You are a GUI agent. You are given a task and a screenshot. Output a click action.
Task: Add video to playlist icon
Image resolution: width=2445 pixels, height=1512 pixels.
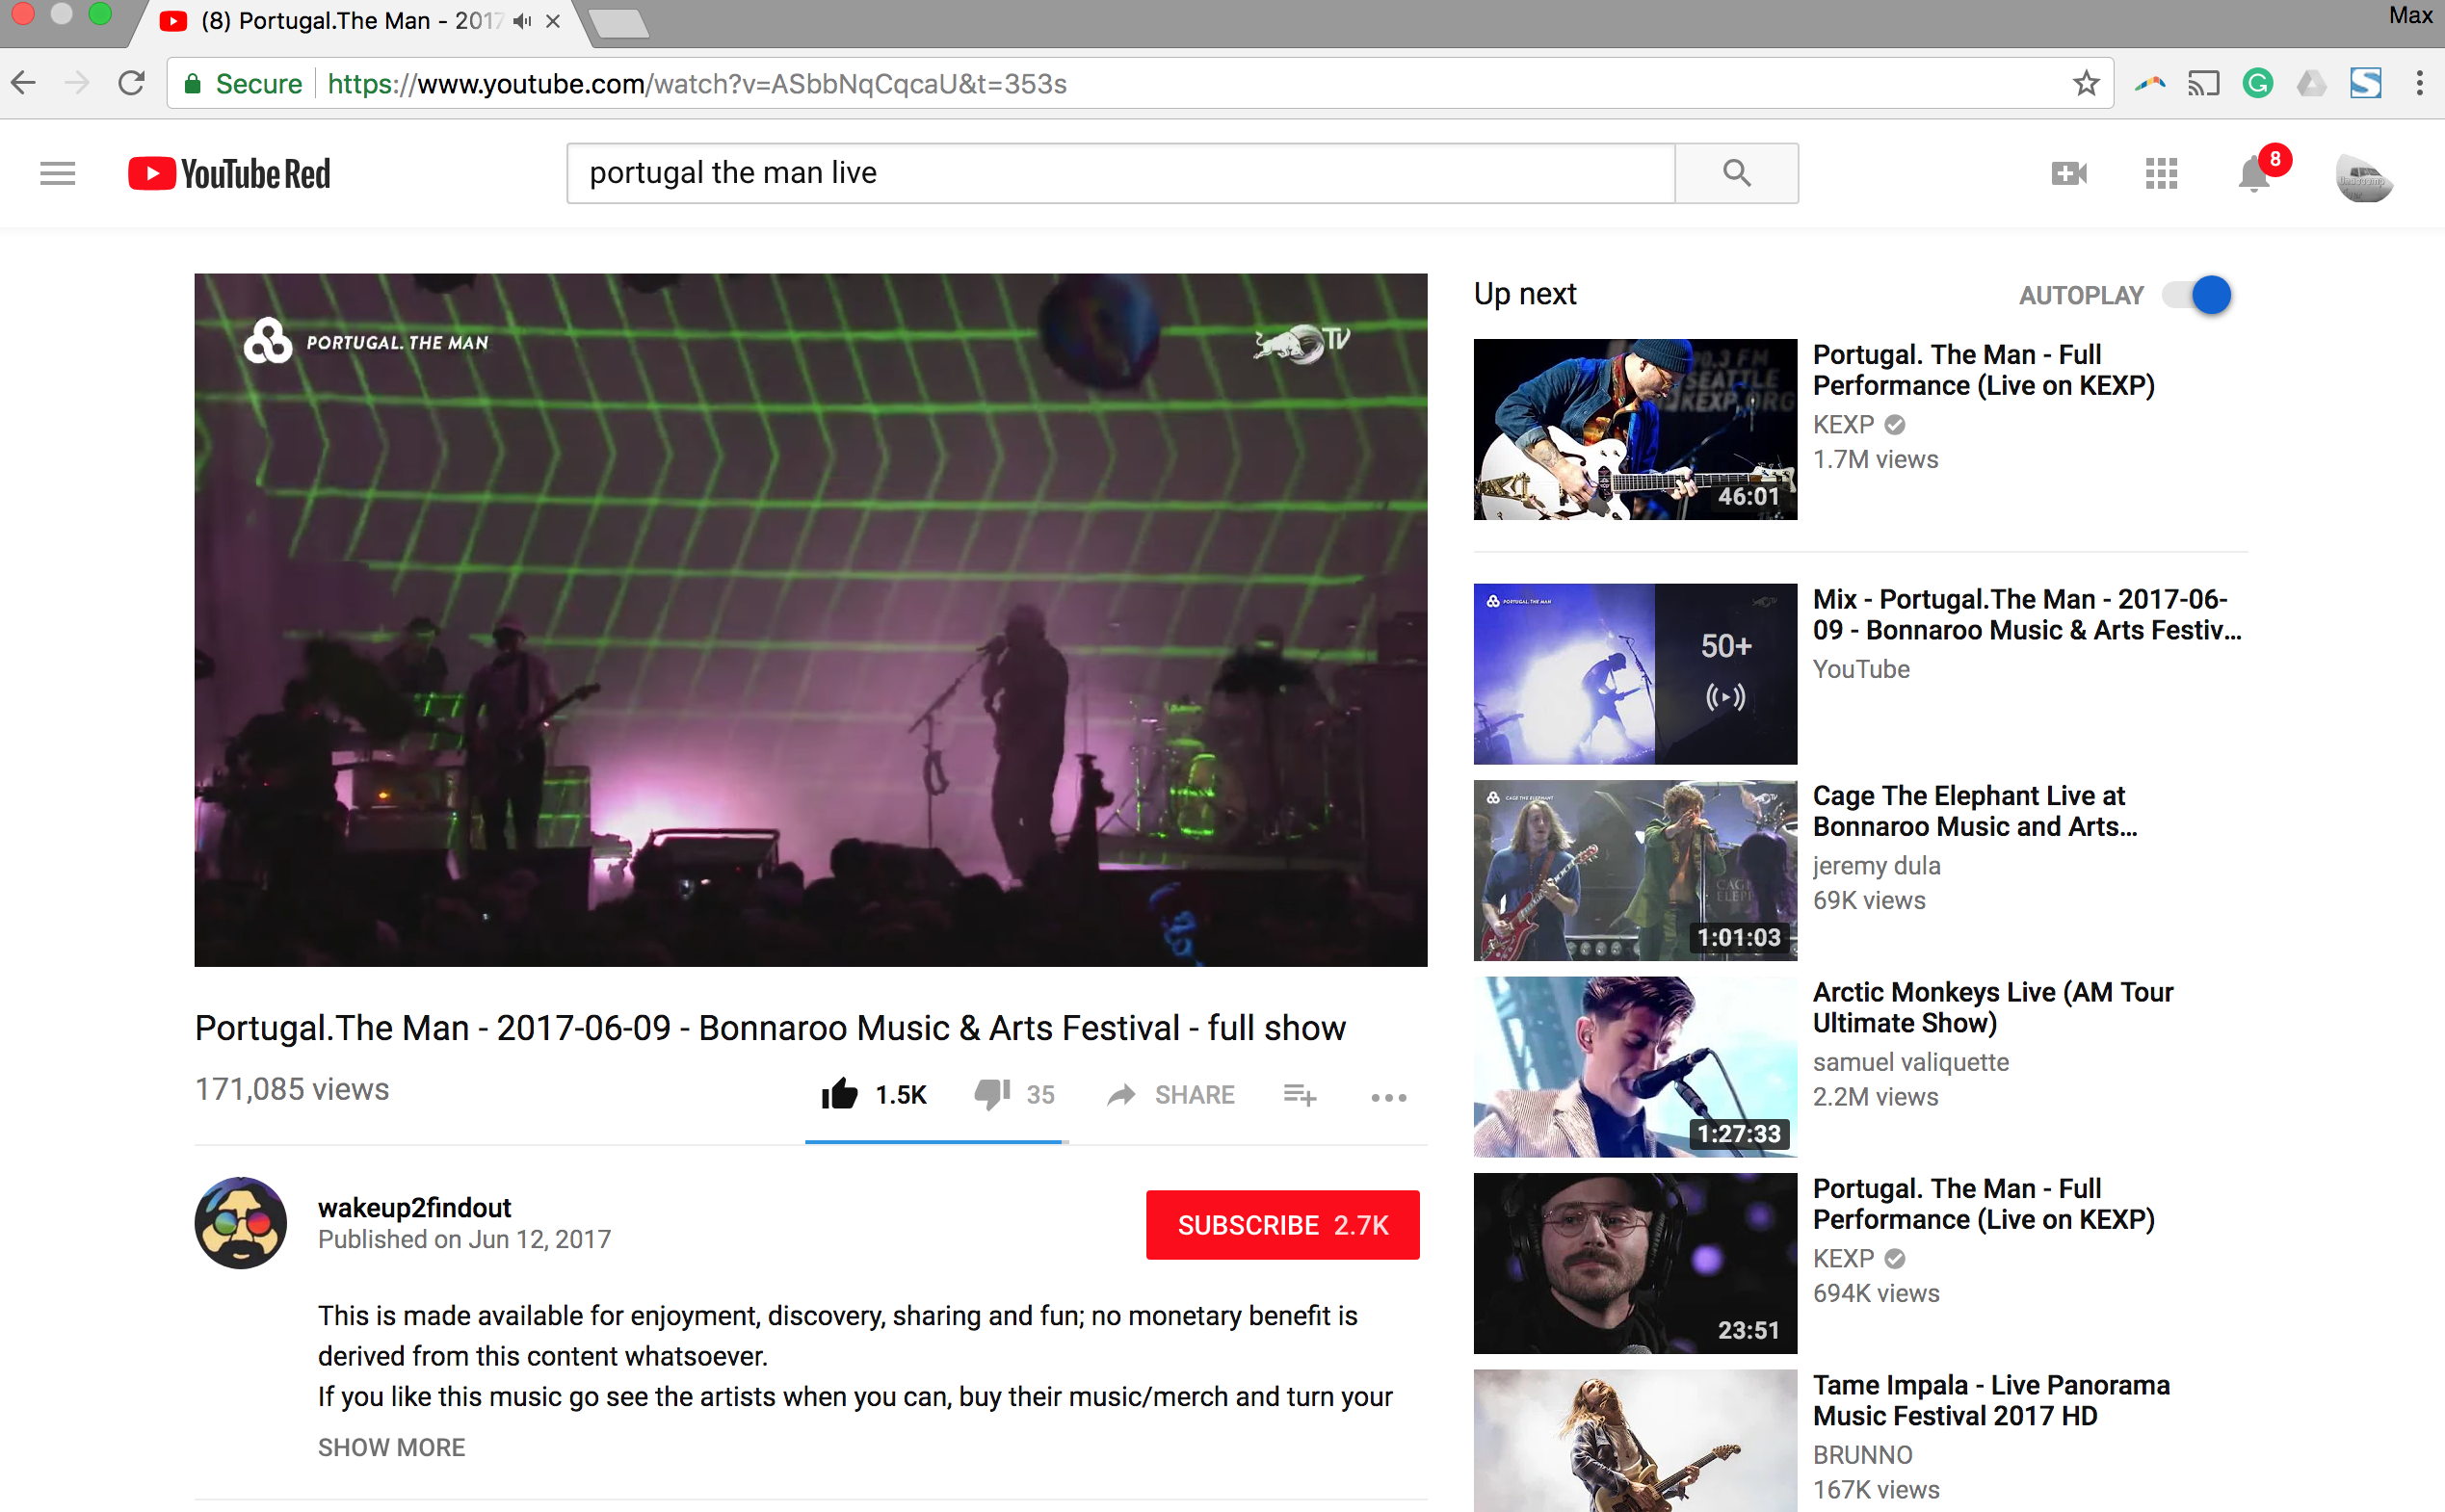tap(1299, 1095)
